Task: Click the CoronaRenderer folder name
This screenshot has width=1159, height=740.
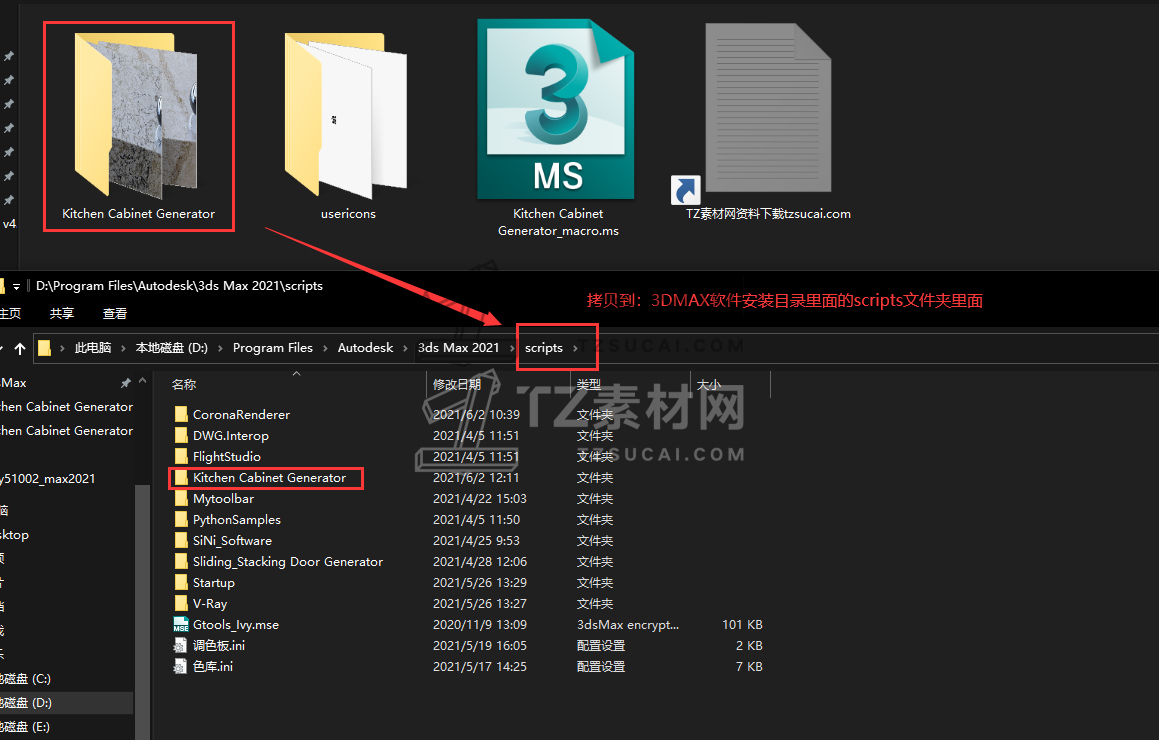Action: 241,415
